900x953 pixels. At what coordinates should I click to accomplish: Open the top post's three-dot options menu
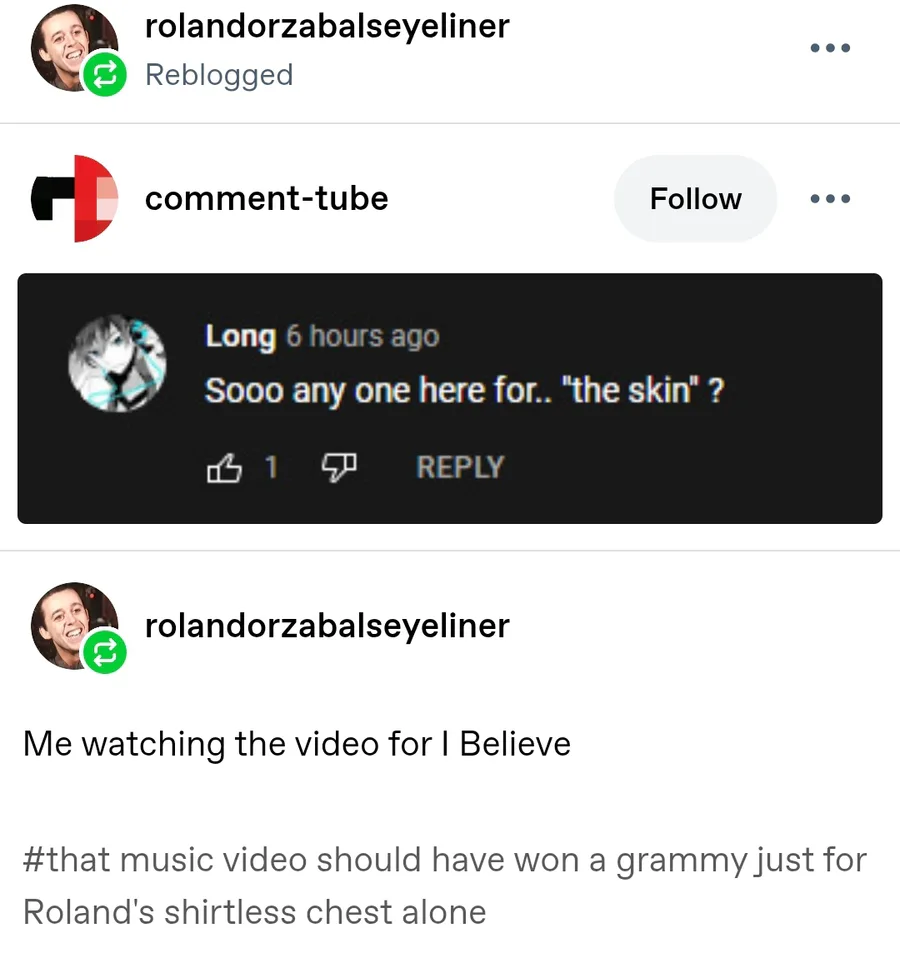coord(830,48)
